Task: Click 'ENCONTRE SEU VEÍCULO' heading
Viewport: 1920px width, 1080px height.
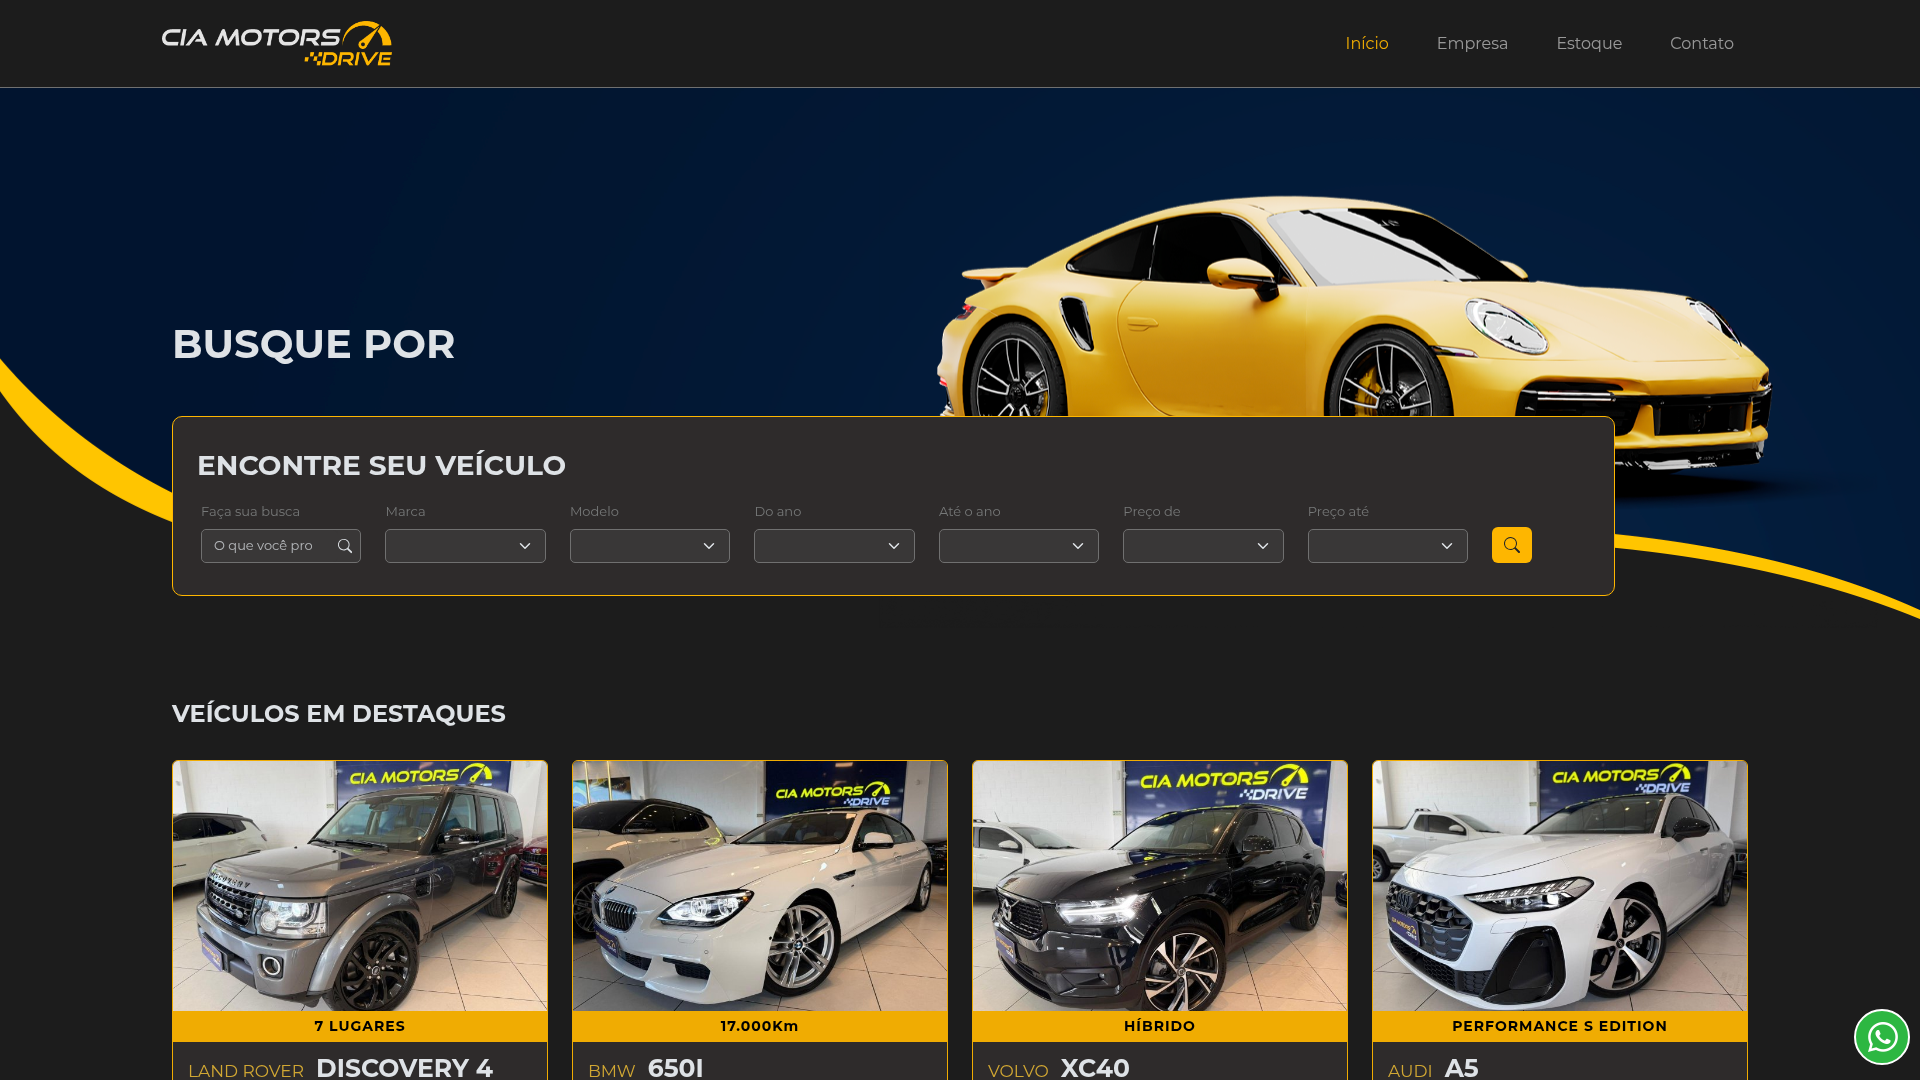Action: [x=381, y=466]
